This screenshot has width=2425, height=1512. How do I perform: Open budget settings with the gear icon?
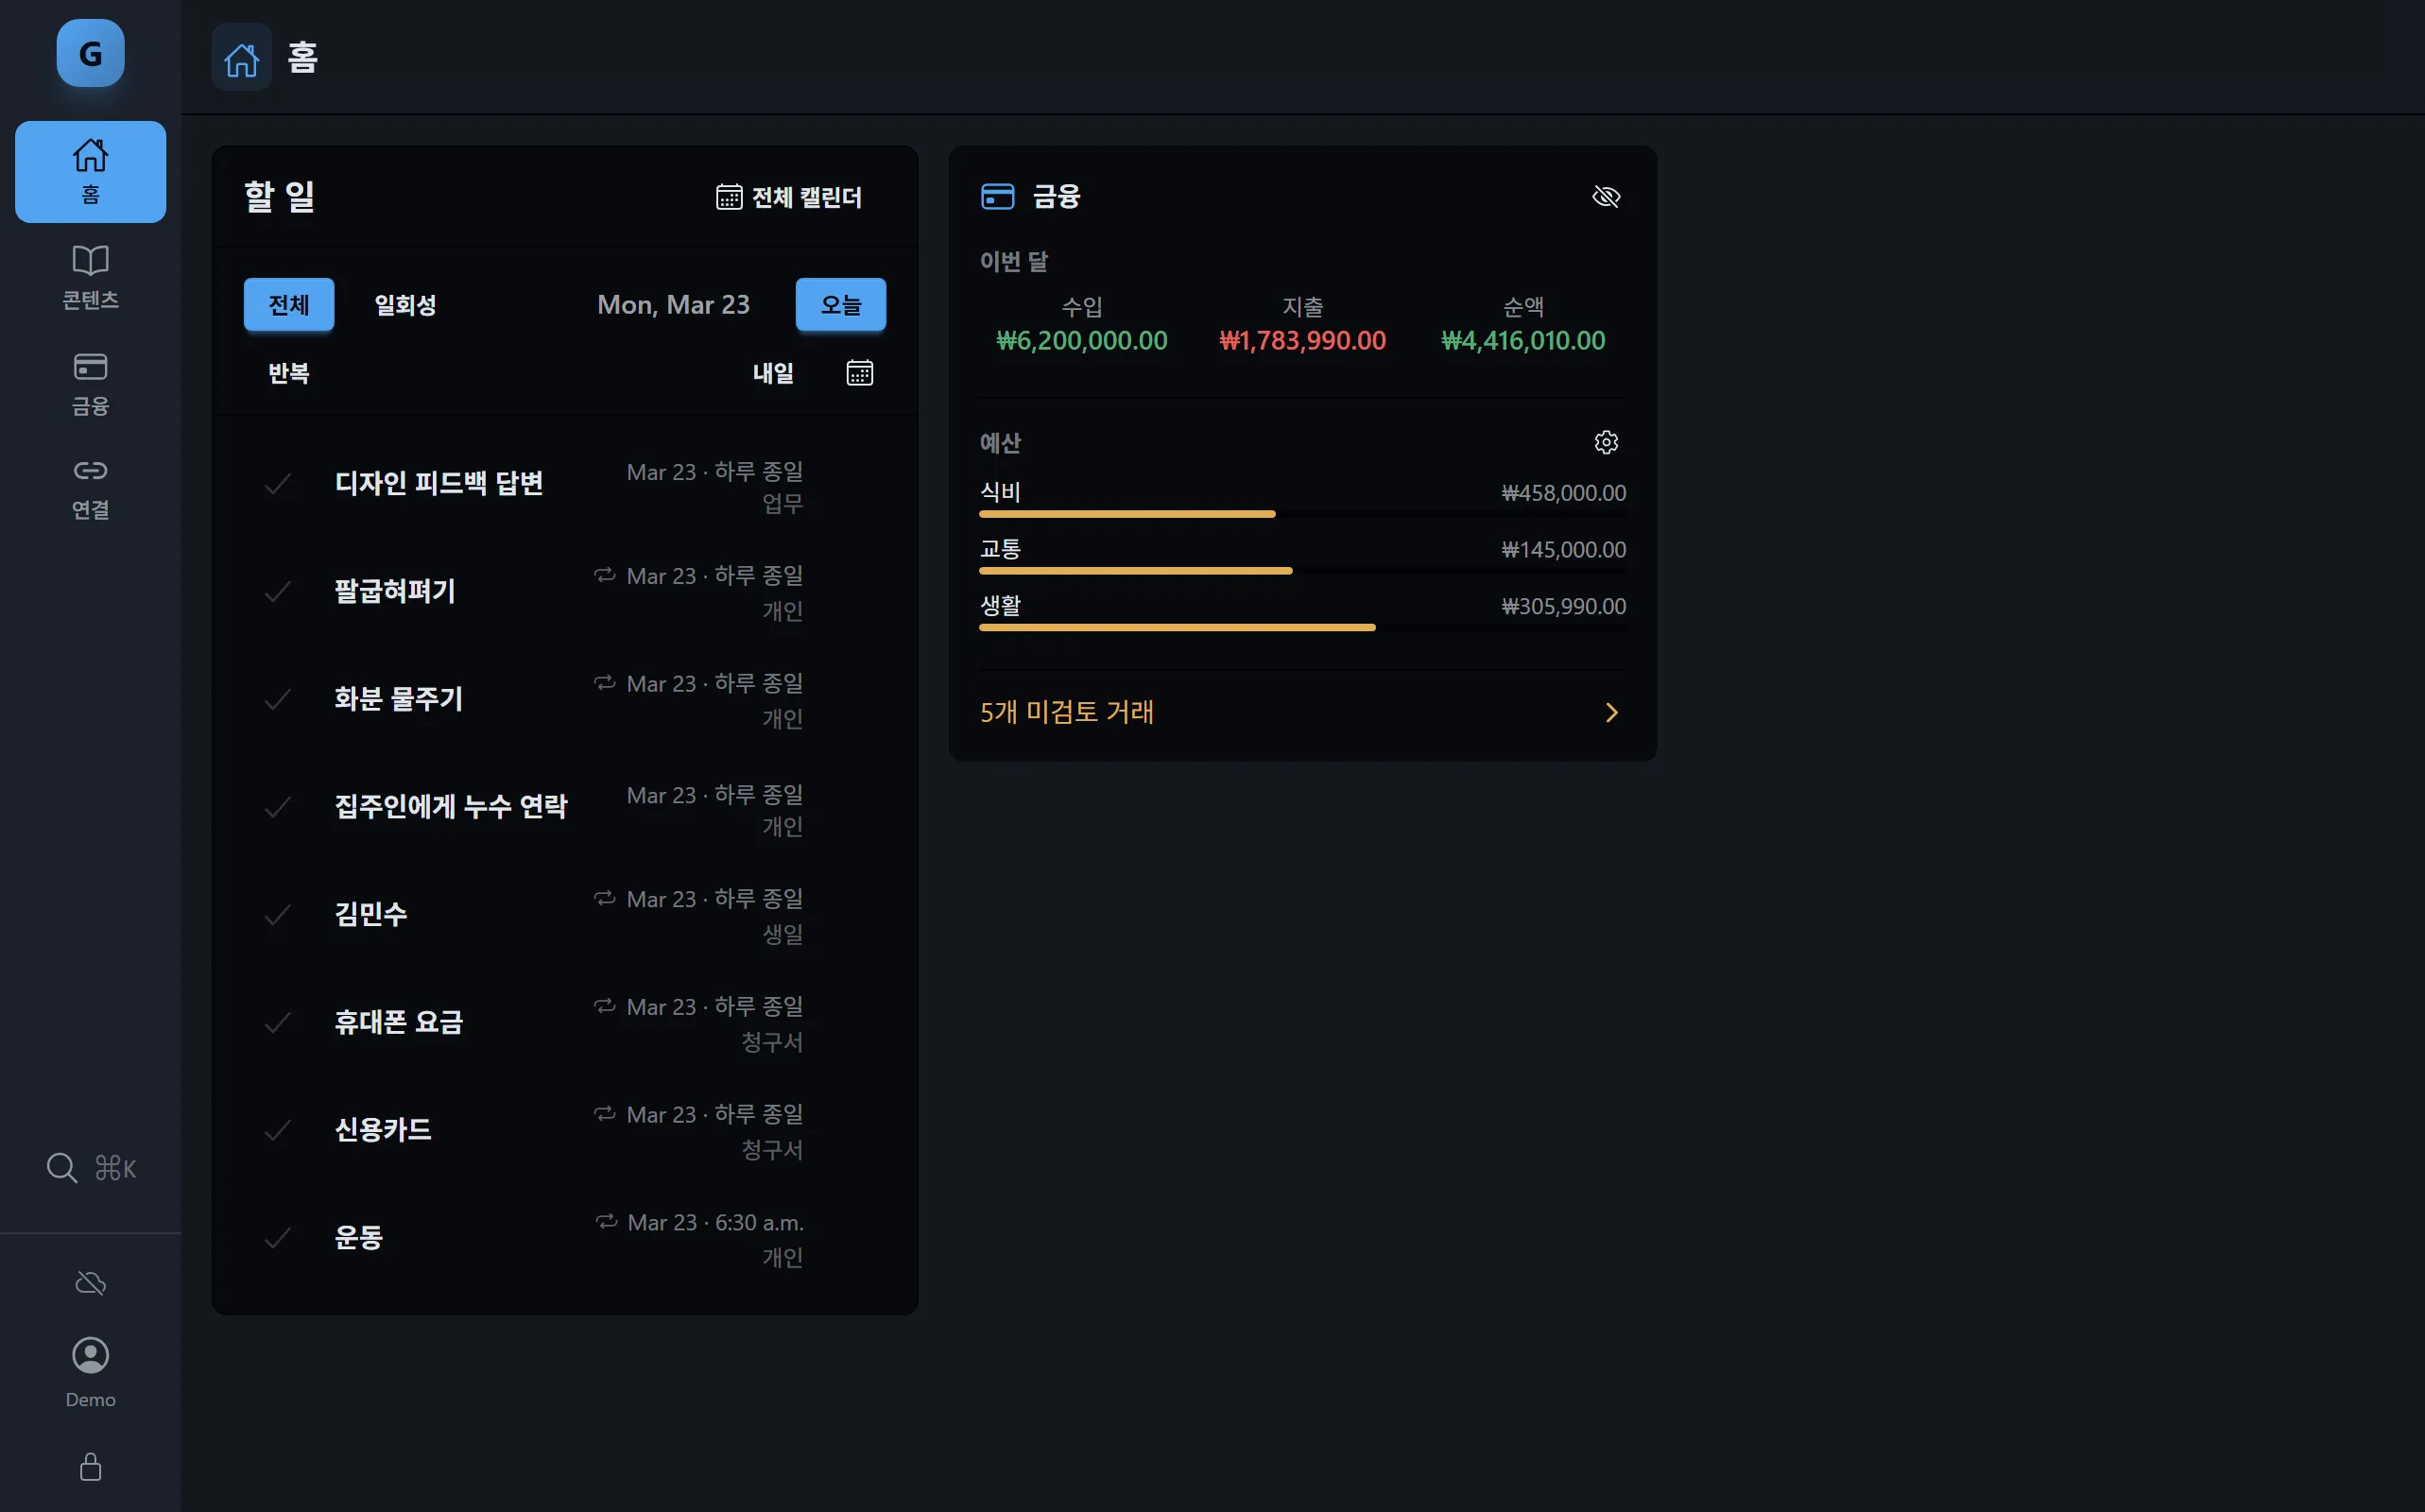click(x=1605, y=441)
